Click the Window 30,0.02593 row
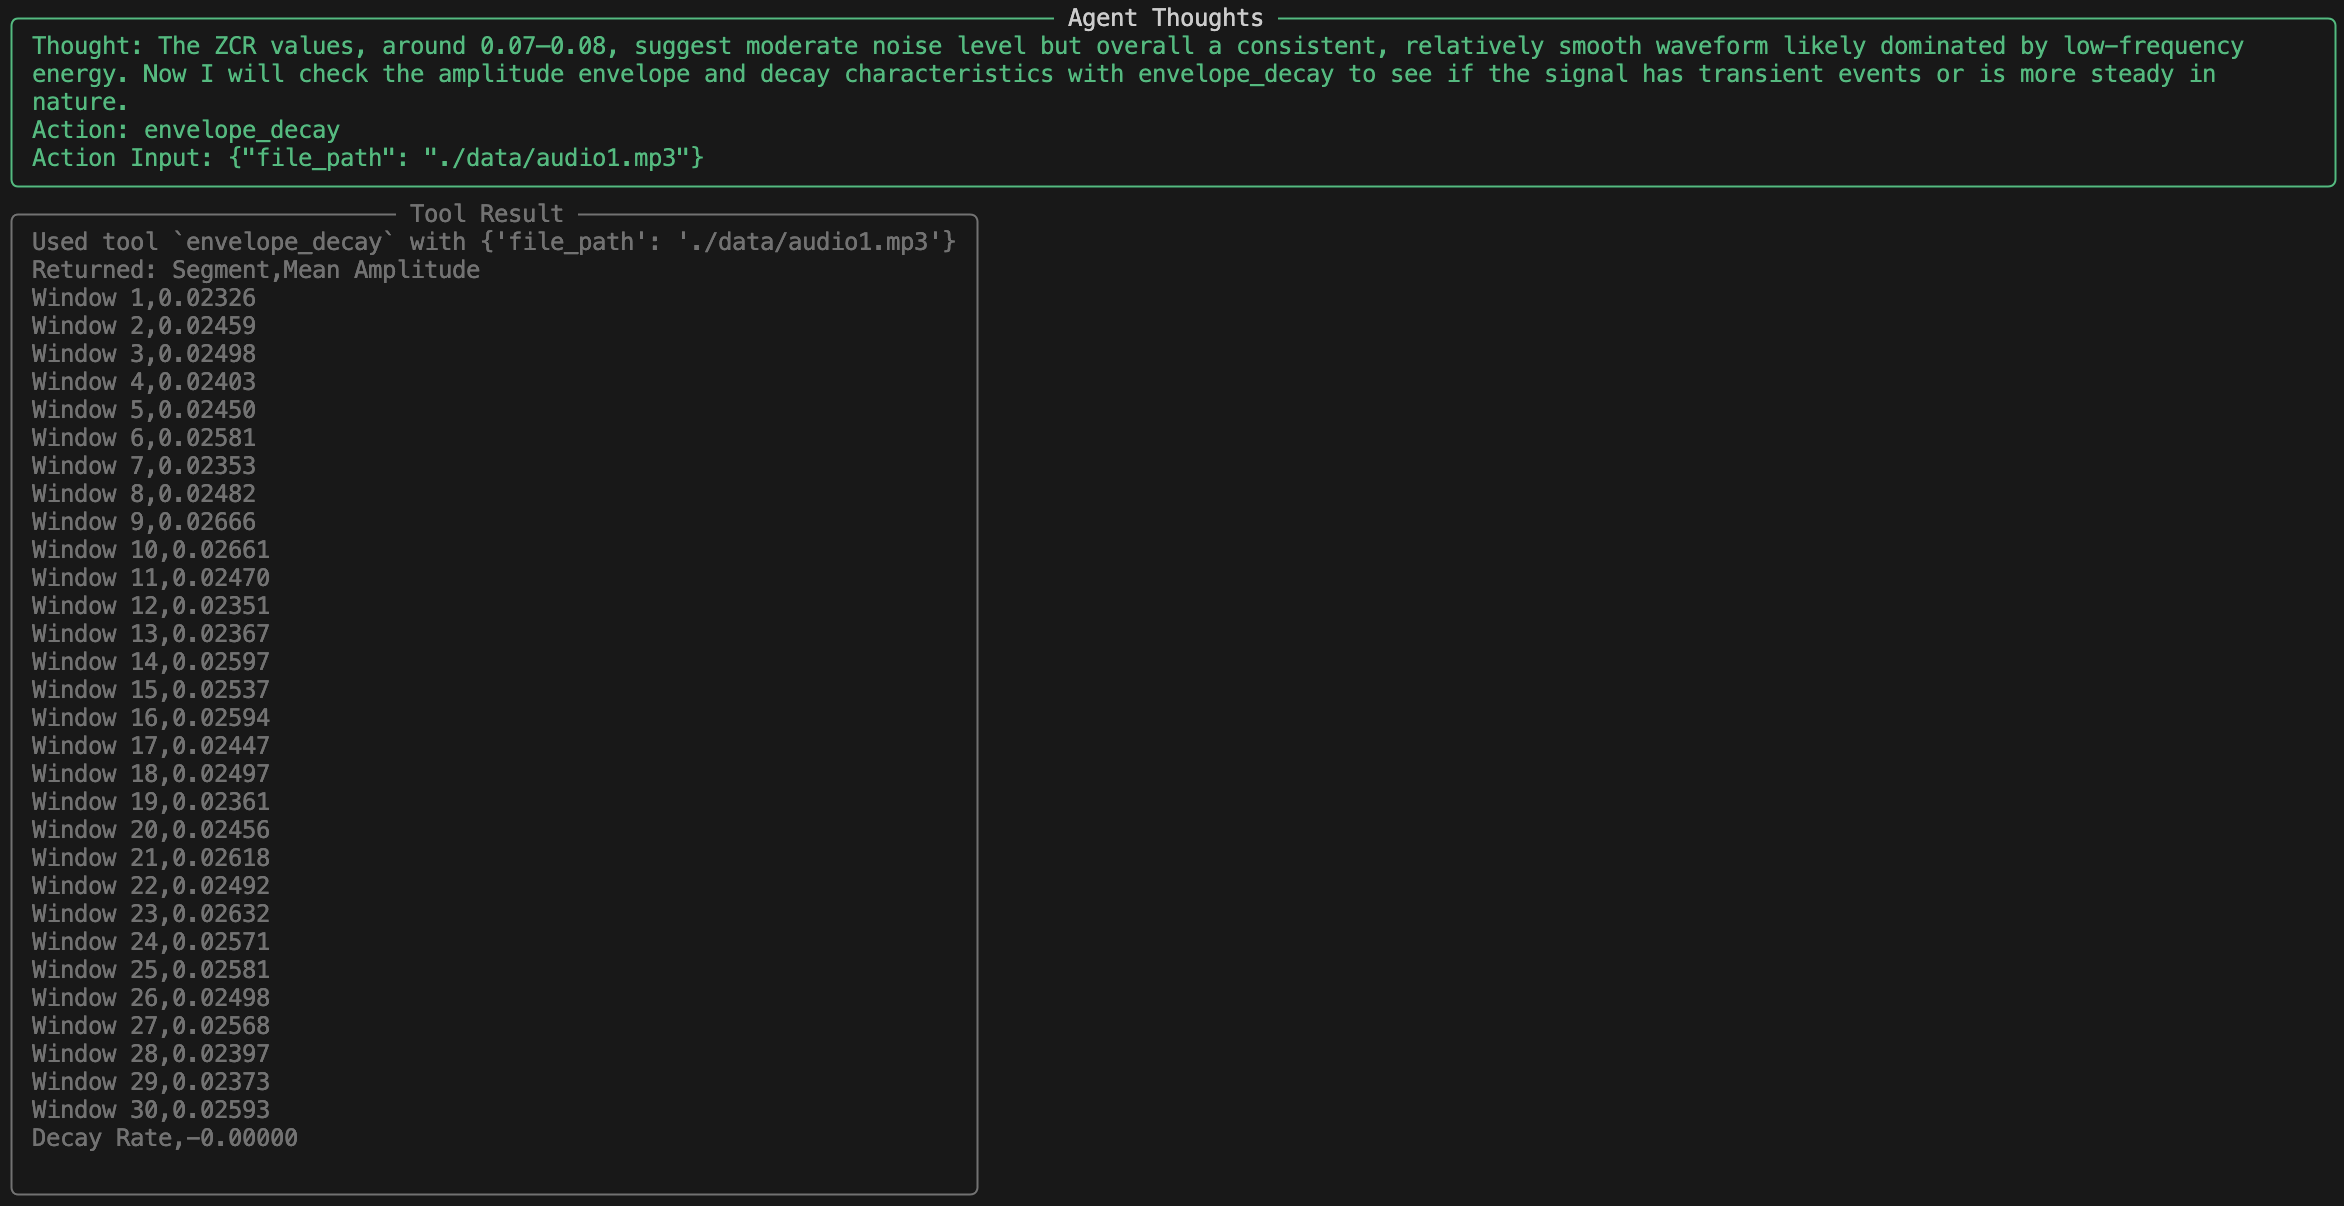The width and height of the screenshot is (2344, 1206). 150,1110
